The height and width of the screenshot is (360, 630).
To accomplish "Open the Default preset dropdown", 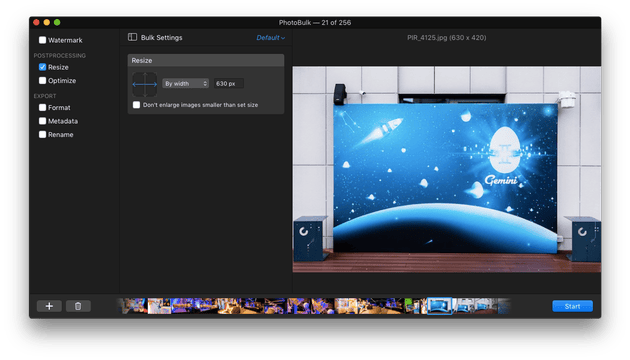I will click(270, 38).
